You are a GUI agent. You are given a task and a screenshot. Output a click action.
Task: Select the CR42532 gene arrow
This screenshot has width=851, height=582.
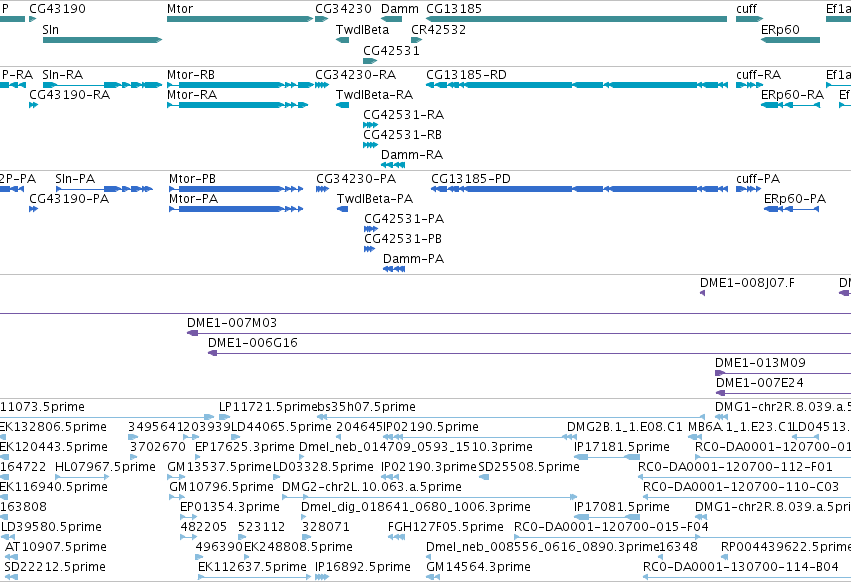[416, 40]
